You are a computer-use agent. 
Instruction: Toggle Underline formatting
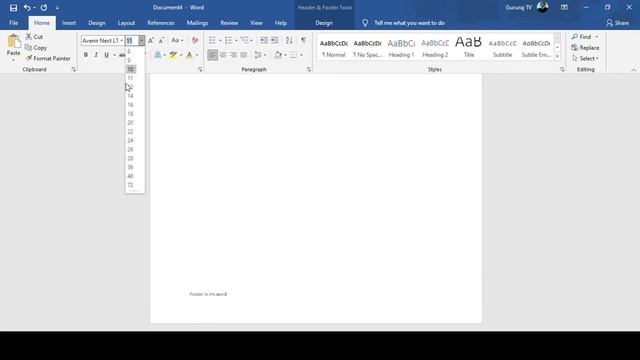pyautogui.click(x=107, y=55)
